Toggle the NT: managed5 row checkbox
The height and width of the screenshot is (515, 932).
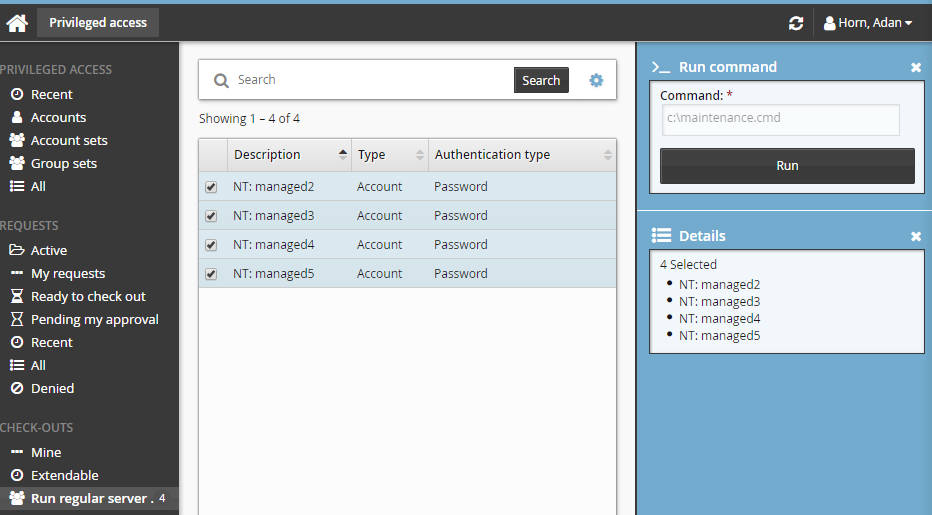pyautogui.click(x=211, y=274)
